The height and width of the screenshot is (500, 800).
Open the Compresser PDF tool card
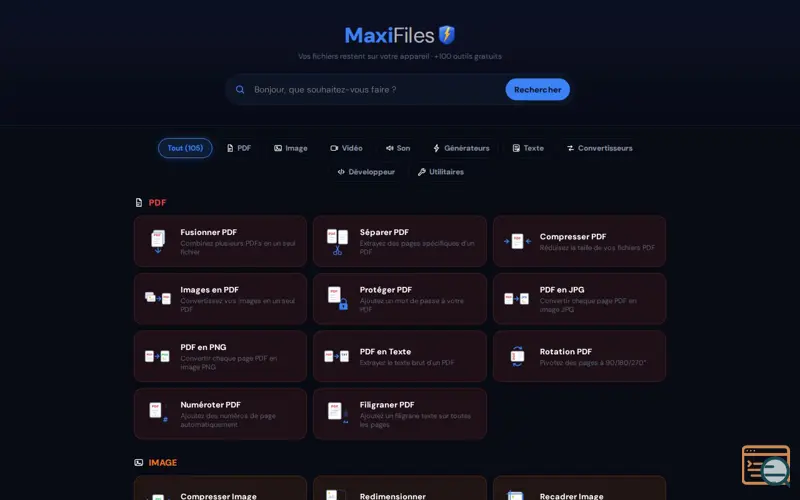(580, 241)
